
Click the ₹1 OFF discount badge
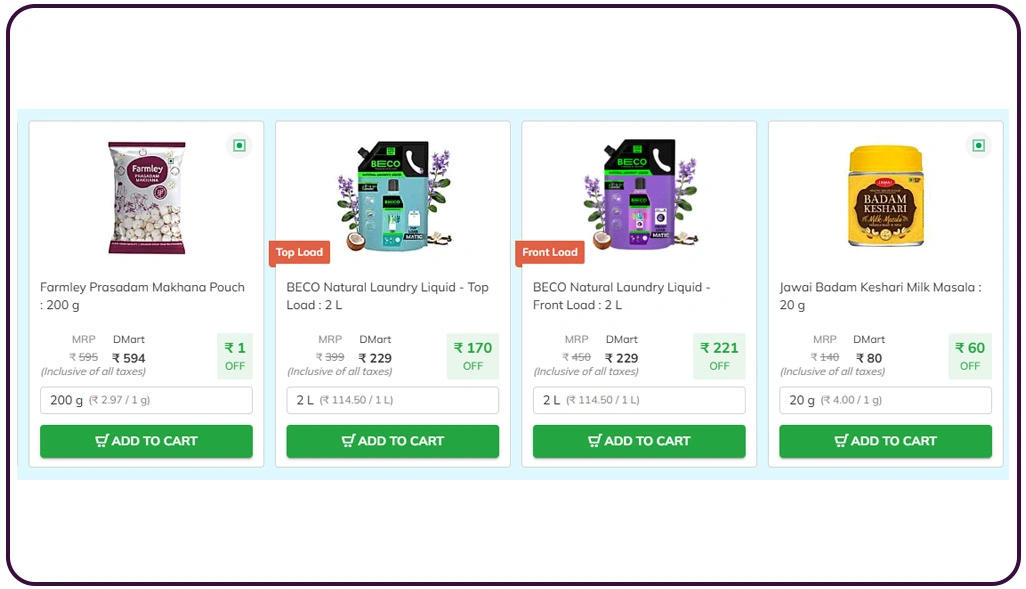point(235,356)
